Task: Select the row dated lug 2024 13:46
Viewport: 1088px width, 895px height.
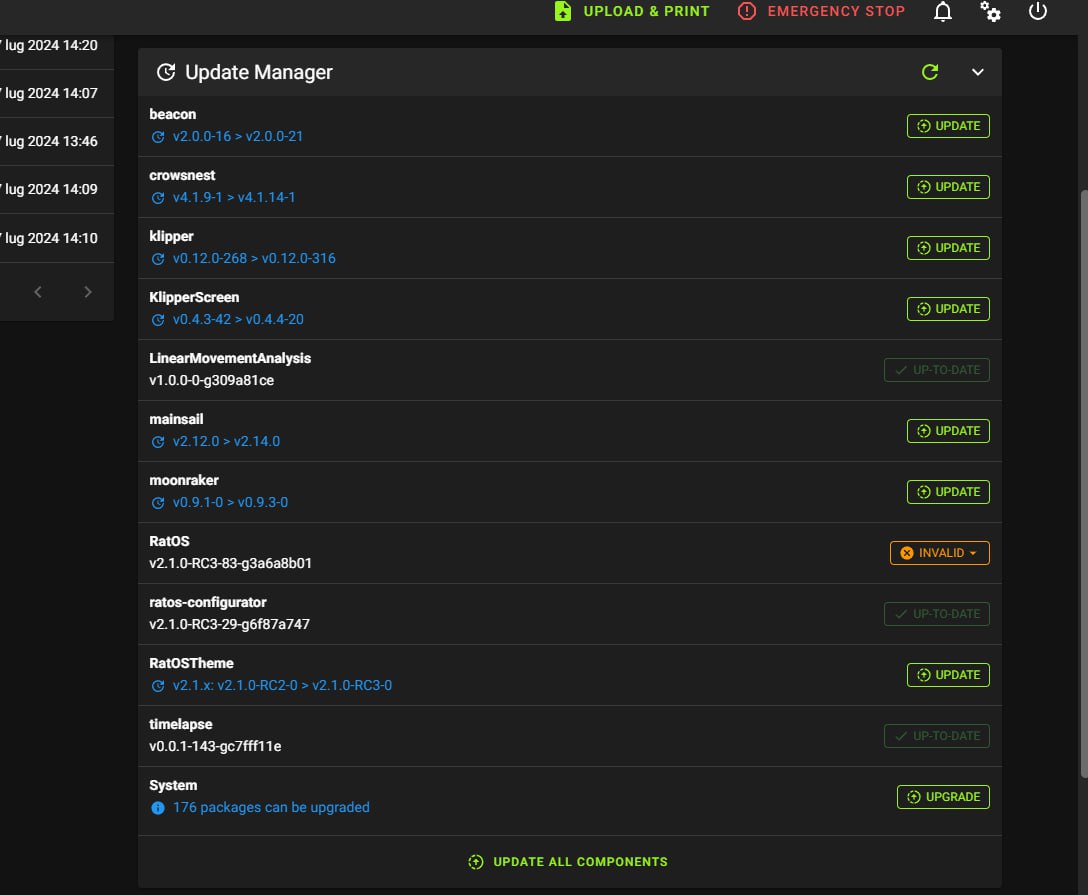Action: pos(57,142)
